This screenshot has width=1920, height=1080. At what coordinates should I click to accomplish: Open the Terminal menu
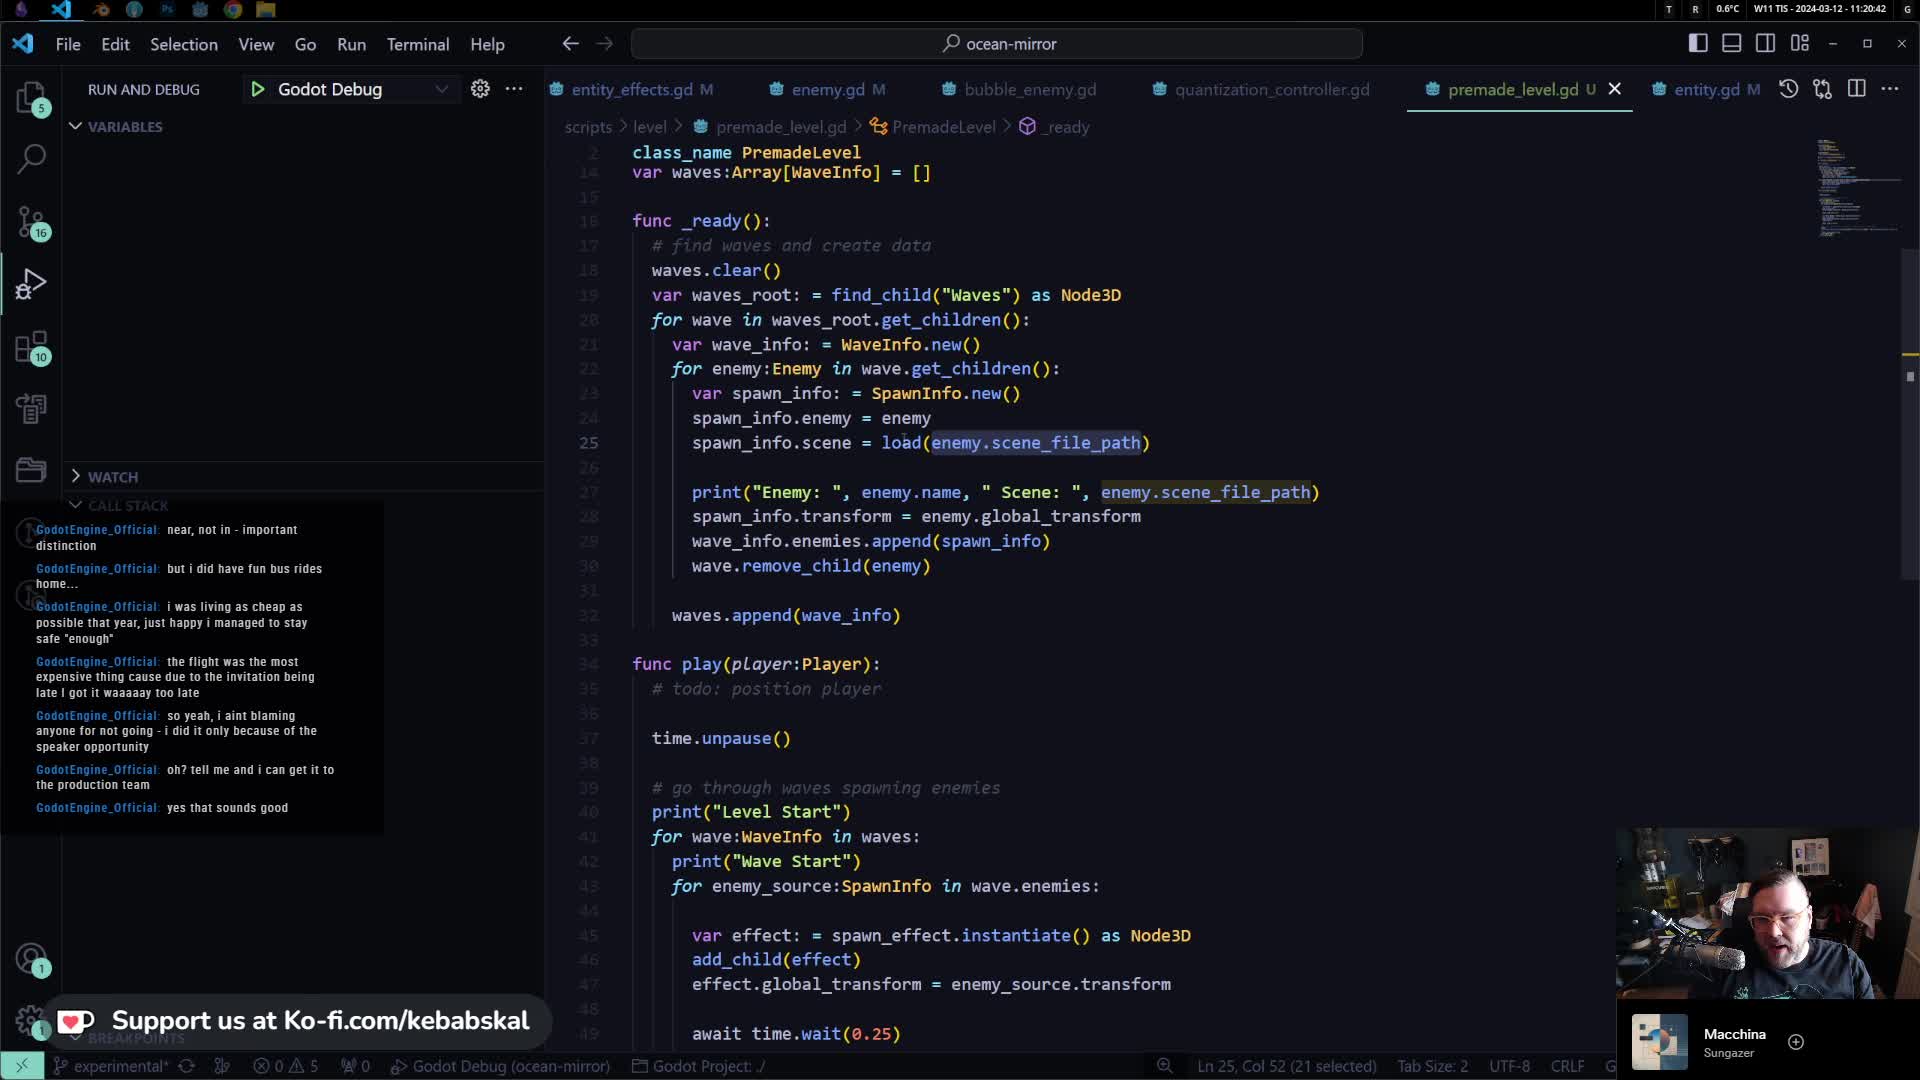pos(418,44)
